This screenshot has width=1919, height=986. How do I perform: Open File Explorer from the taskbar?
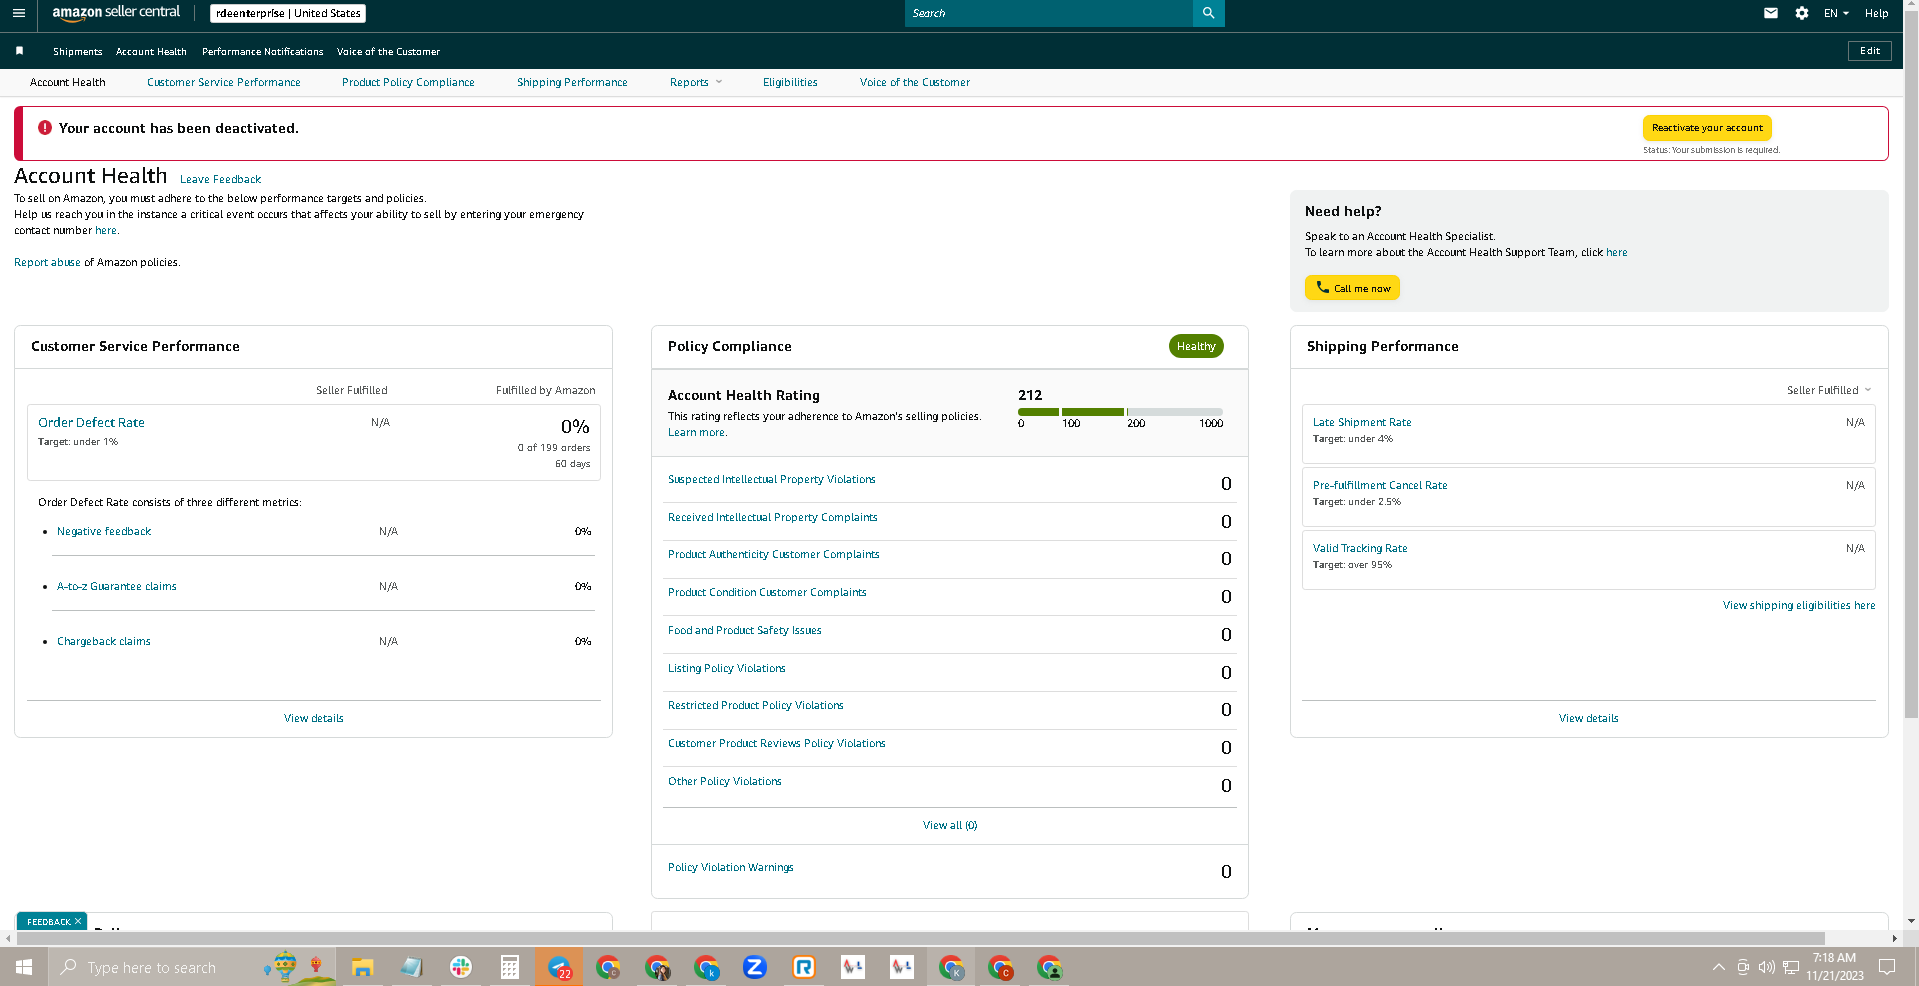[362, 967]
